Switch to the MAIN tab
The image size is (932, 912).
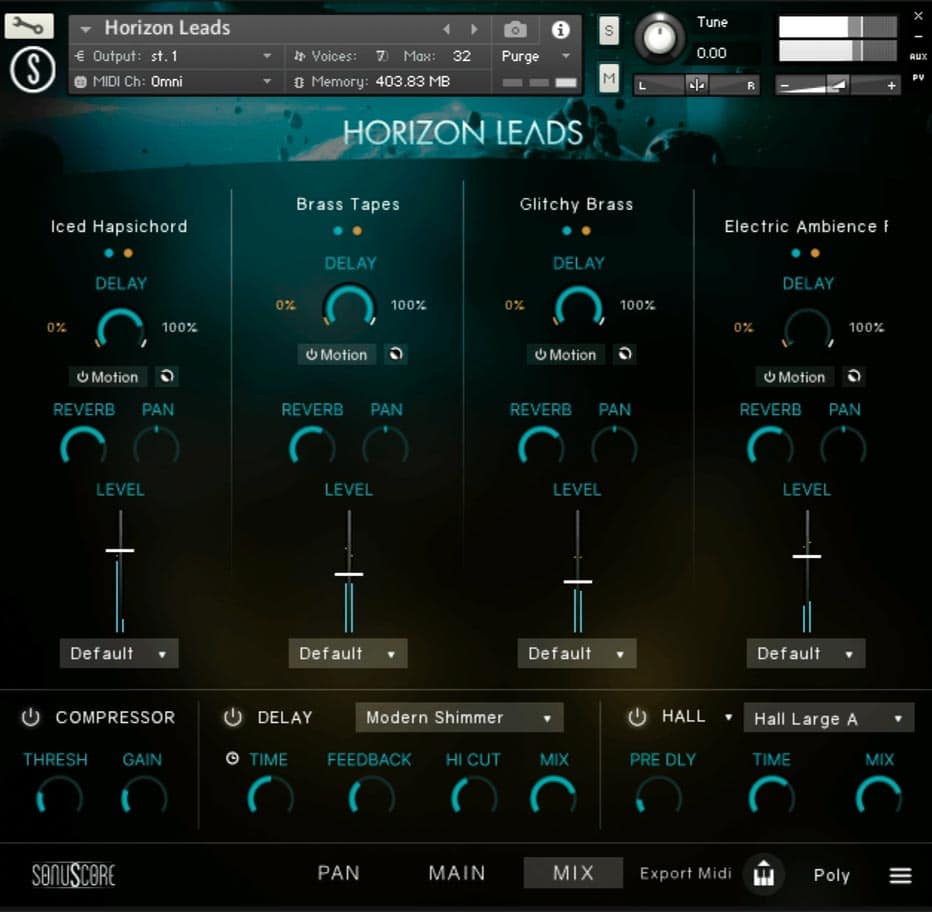click(457, 873)
